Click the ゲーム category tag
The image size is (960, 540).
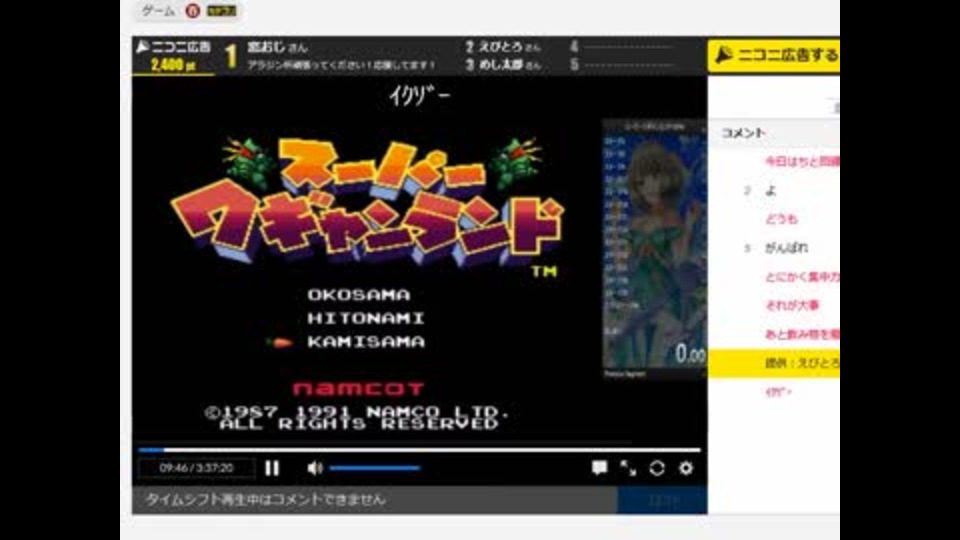[158, 10]
